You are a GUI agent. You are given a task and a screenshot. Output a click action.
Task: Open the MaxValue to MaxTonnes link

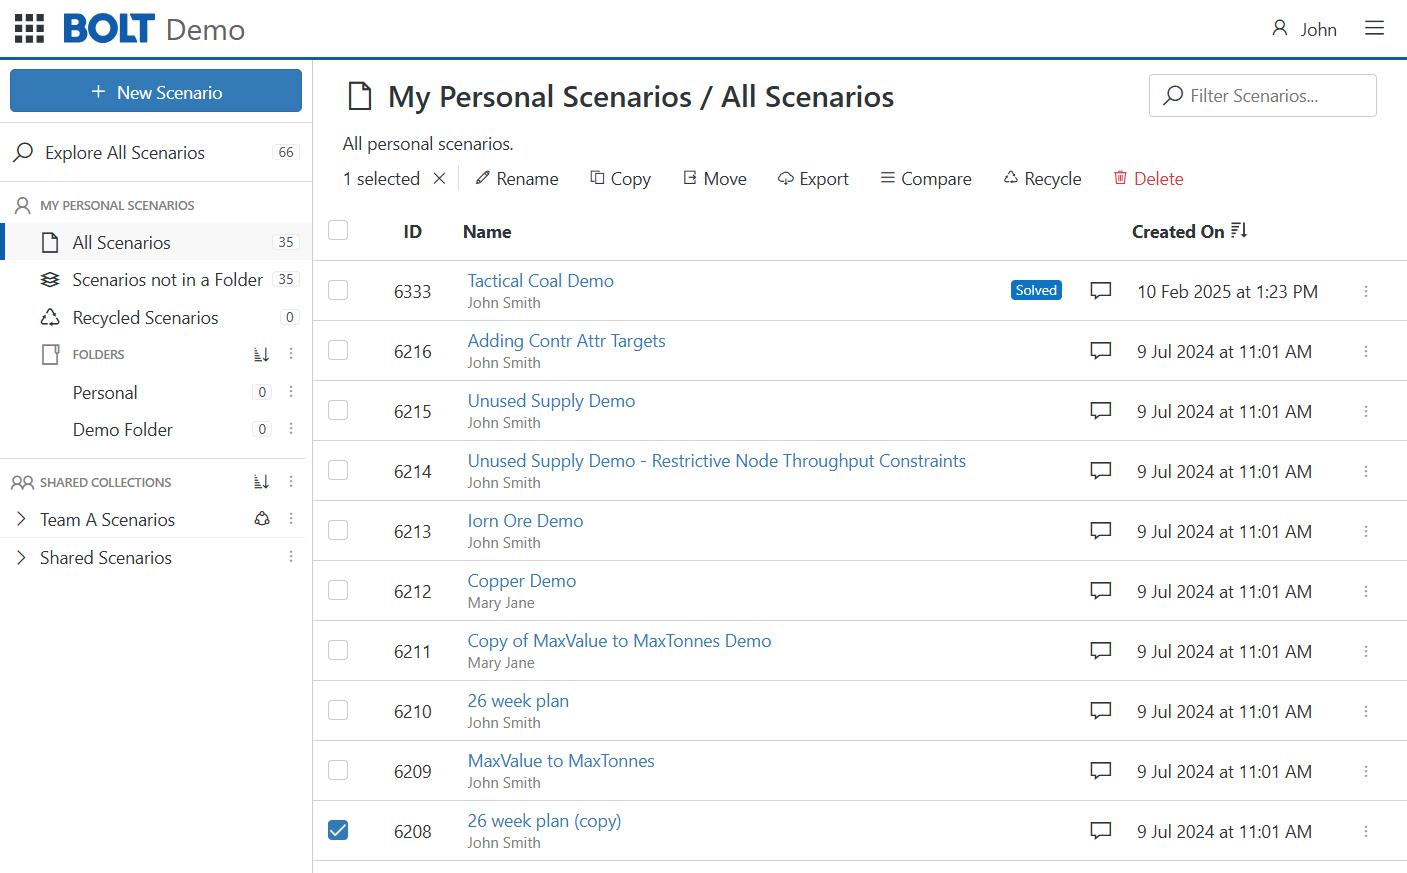(x=561, y=761)
